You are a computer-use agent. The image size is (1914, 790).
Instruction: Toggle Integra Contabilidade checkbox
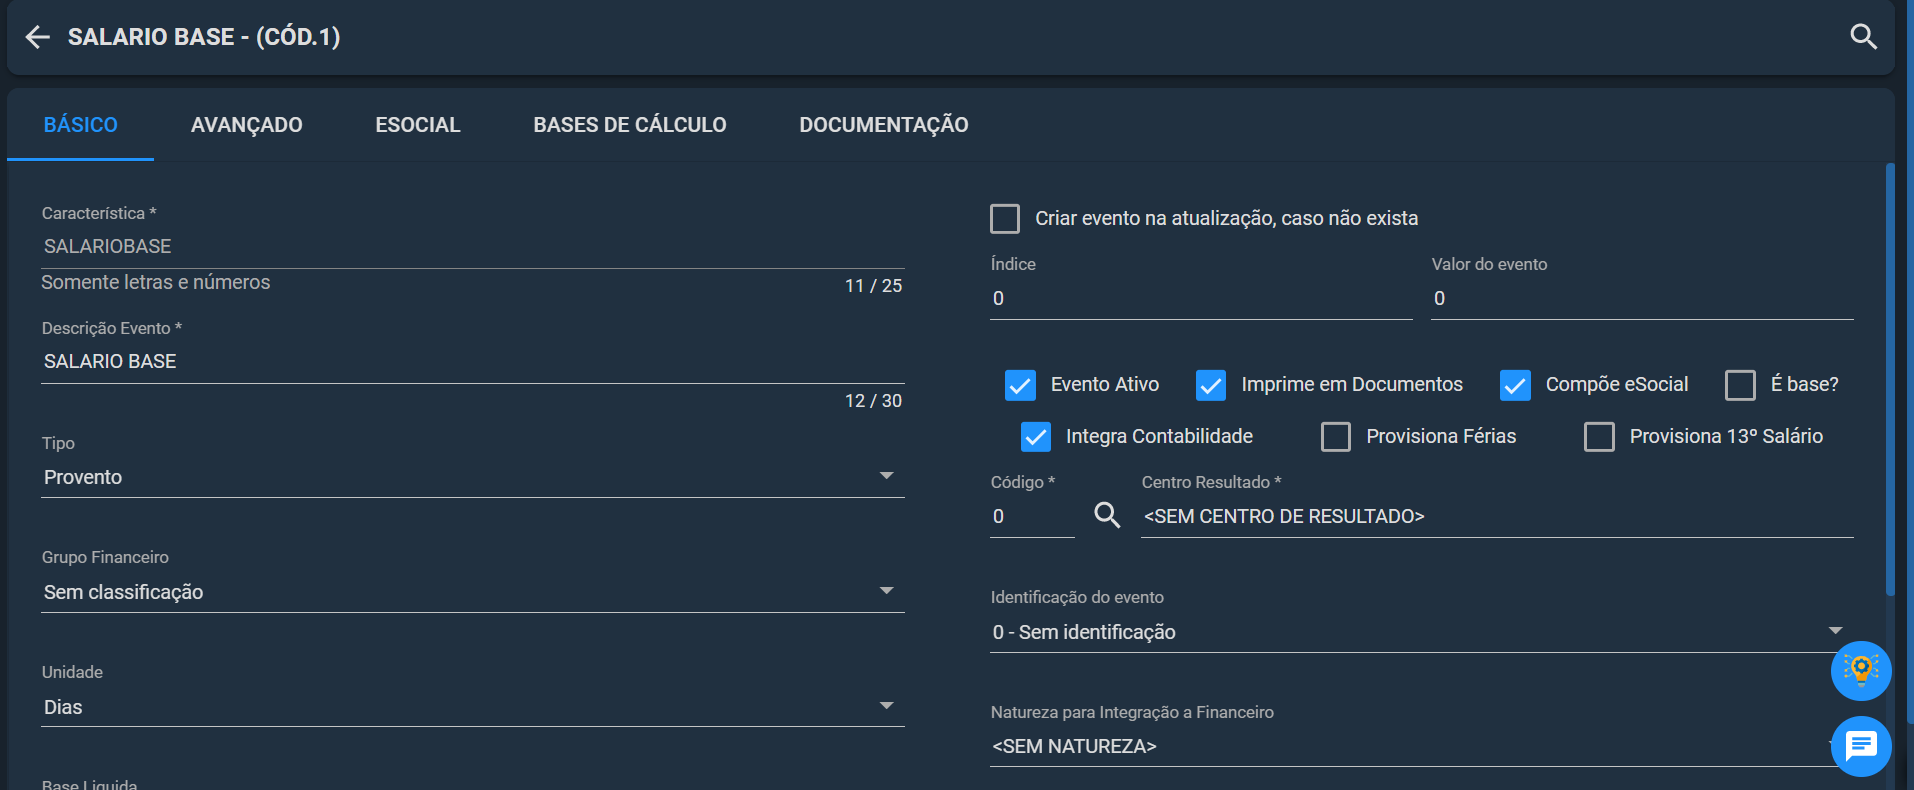click(1036, 437)
